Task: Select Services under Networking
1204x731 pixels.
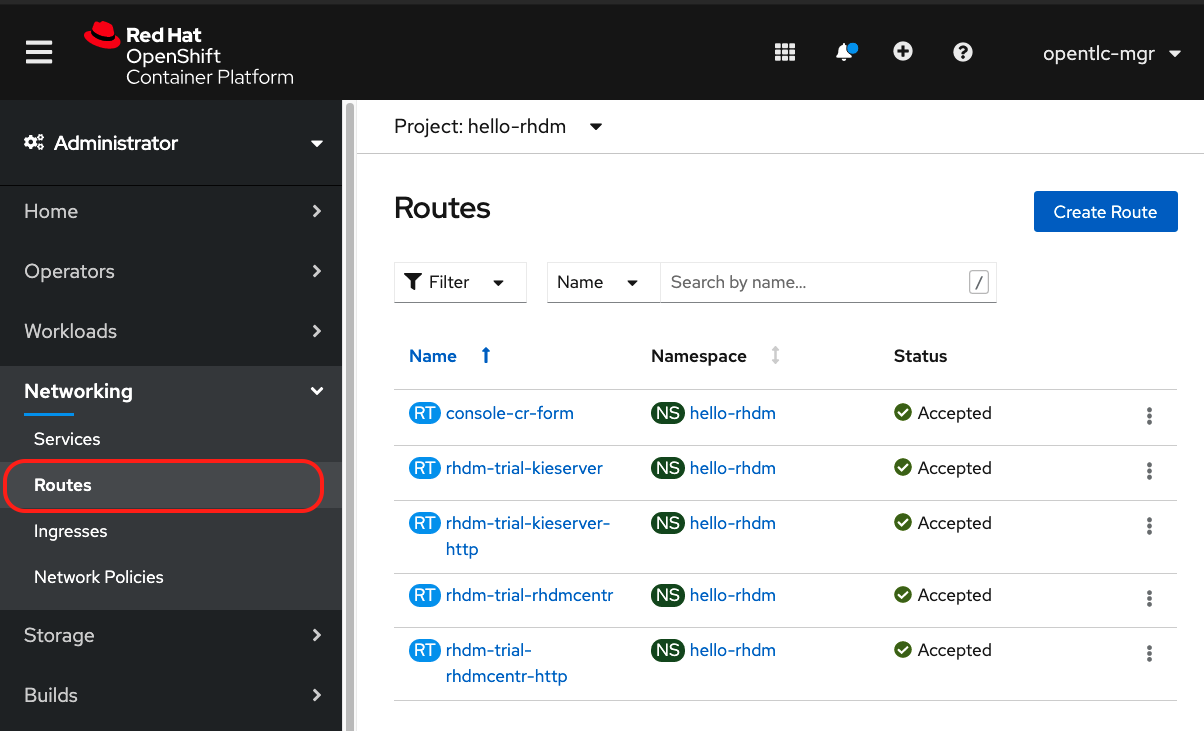Action: (67, 439)
